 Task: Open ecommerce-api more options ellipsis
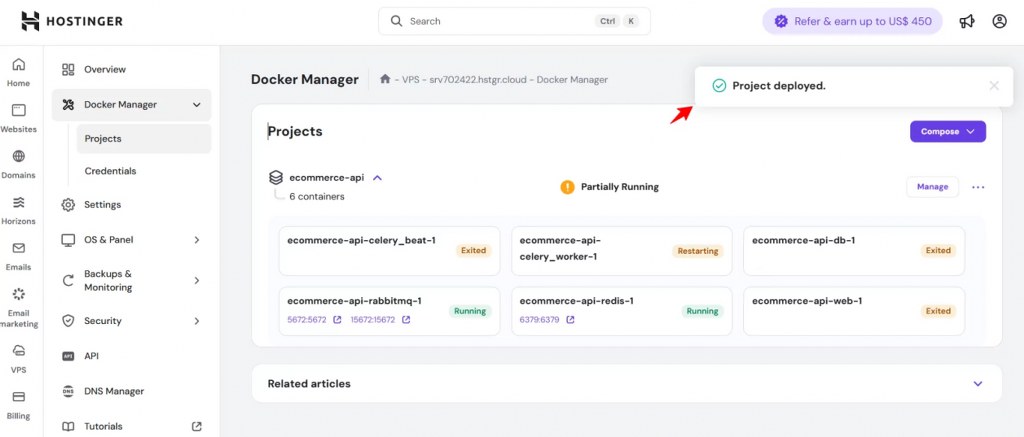click(x=978, y=187)
